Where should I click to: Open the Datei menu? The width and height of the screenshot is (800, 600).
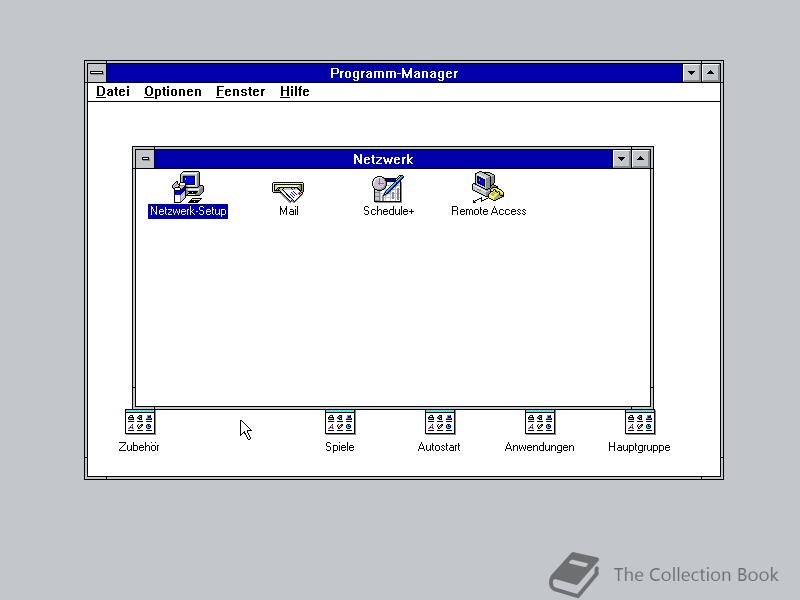(113, 91)
